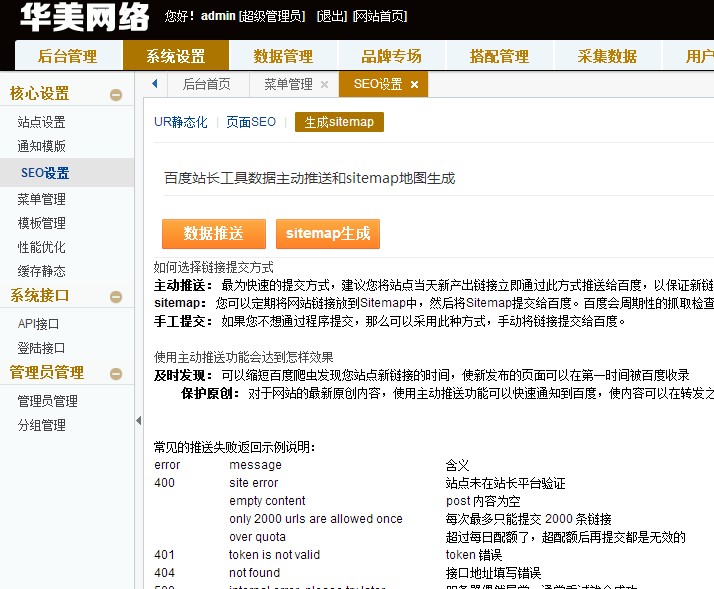Open the UR静态化 sub-tab
The width and height of the screenshot is (714, 589).
[x=181, y=122]
